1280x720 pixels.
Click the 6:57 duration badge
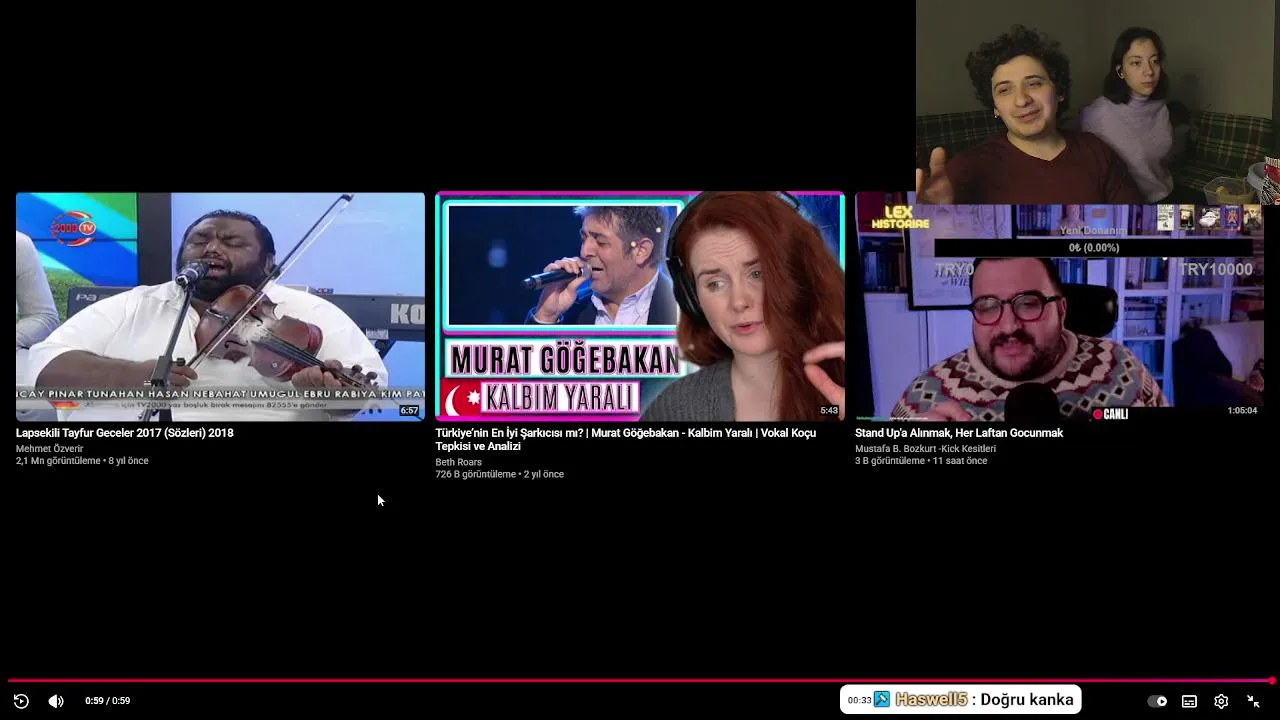tap(409, 411)
